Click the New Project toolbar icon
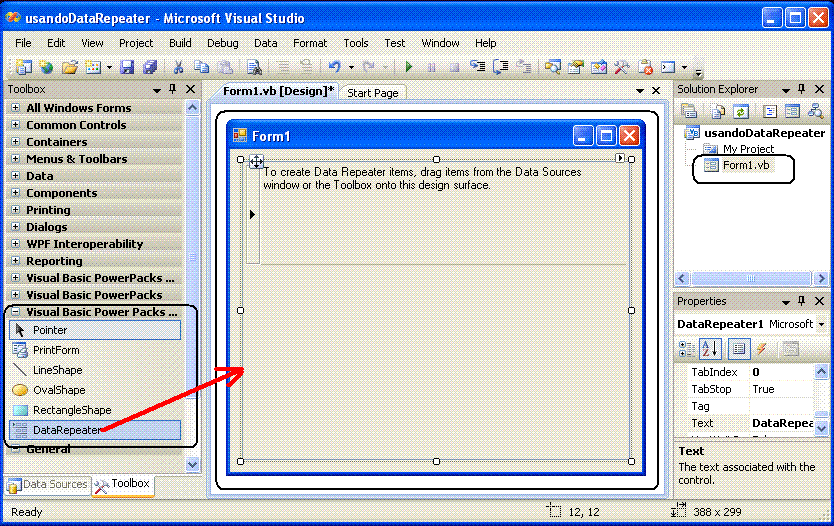Viewport: 834px width, 526px height. (23, 67)
